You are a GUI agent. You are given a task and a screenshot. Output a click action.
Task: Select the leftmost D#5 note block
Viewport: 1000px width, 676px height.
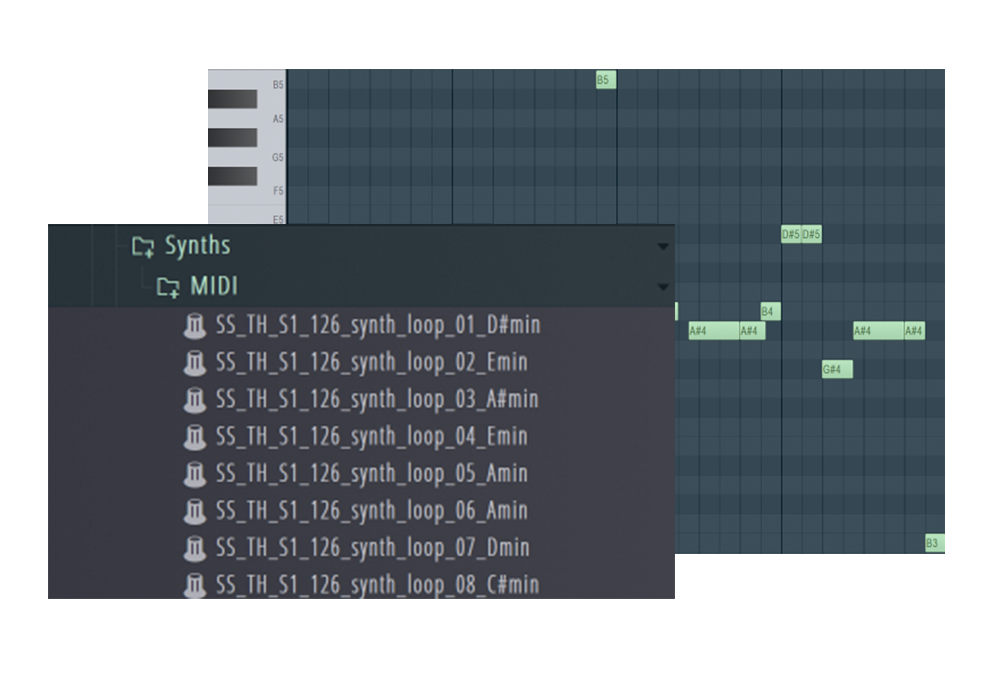pyautogui.click(x=790, y=234)
